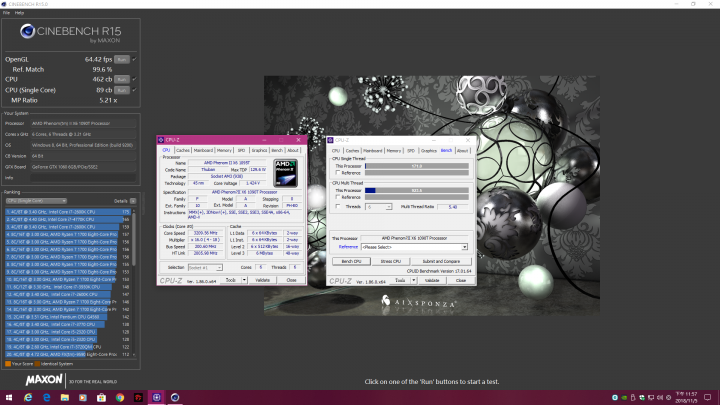Open the Reference <Please Select> dropdown
Image resolution: width=720 pixels, height=405 pixels.
pos(414,247)
